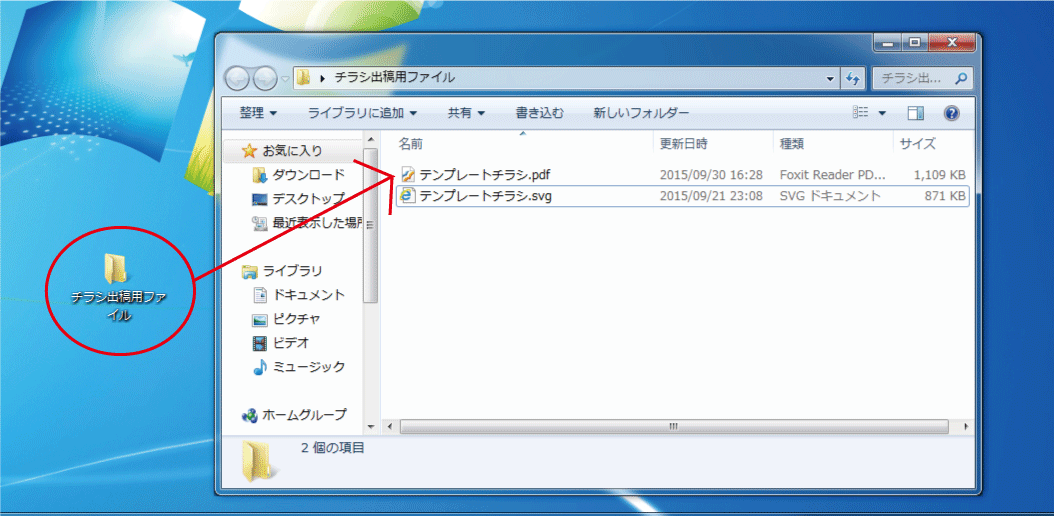This screenshot has width=1054, height=516.
Task: Click the date 2015/09/30 16:28
Action: pos(711,175)
